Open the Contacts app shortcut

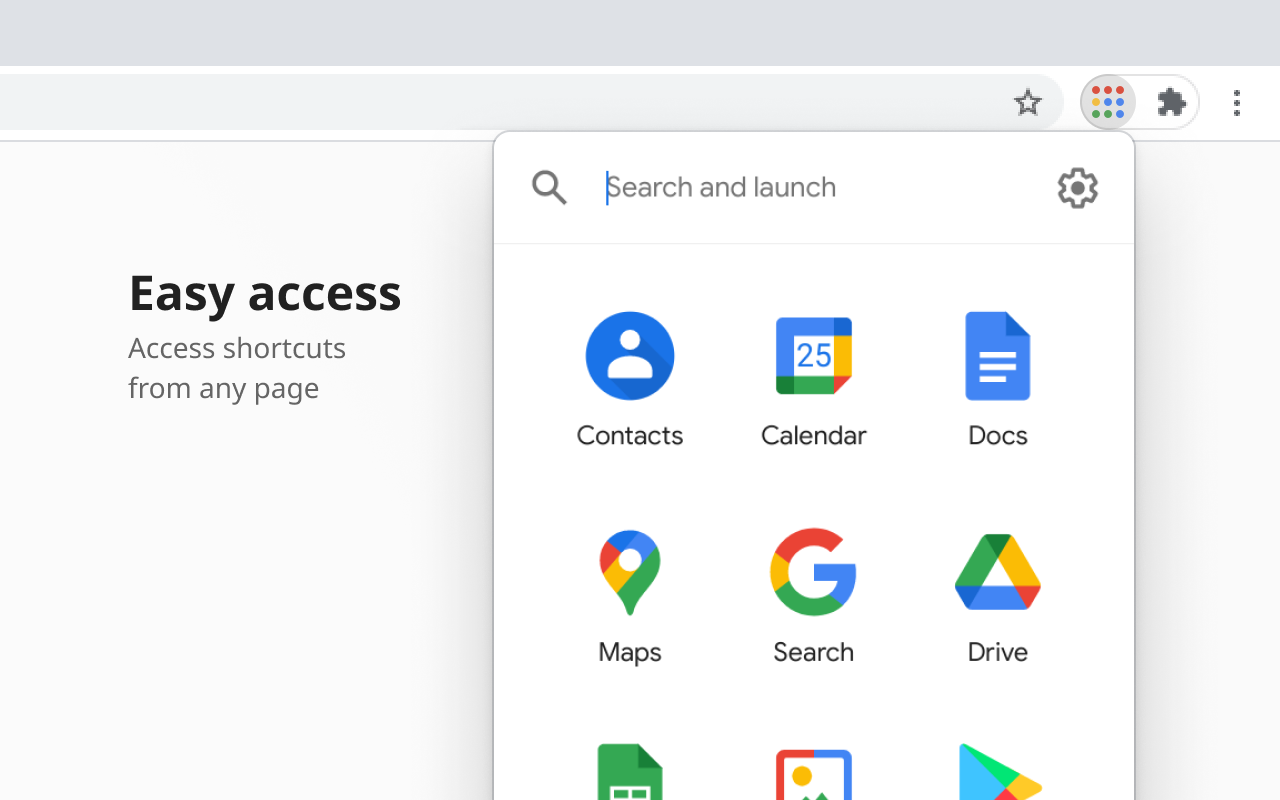coord(629,355)
